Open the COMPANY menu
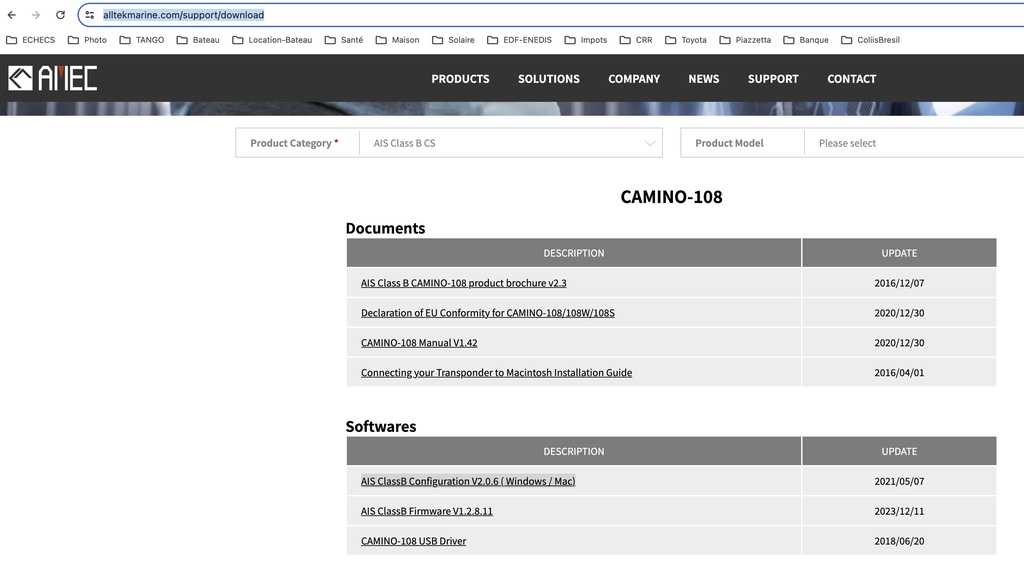This screenshot has width=1024, height=569. 633,78
